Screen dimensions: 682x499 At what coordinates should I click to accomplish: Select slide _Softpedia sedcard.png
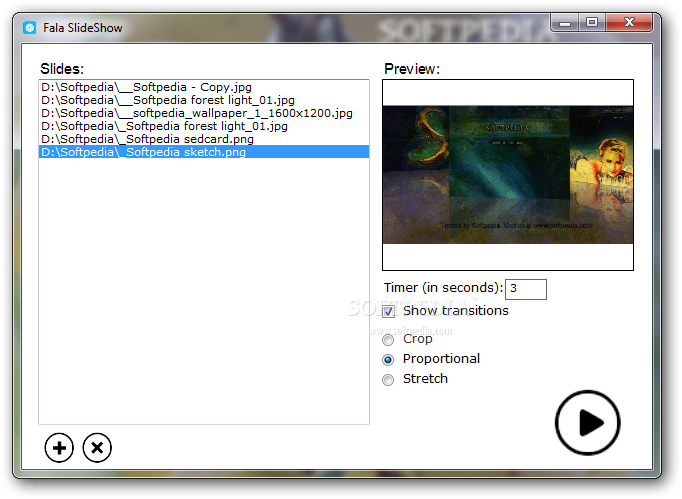coord(204,139)
